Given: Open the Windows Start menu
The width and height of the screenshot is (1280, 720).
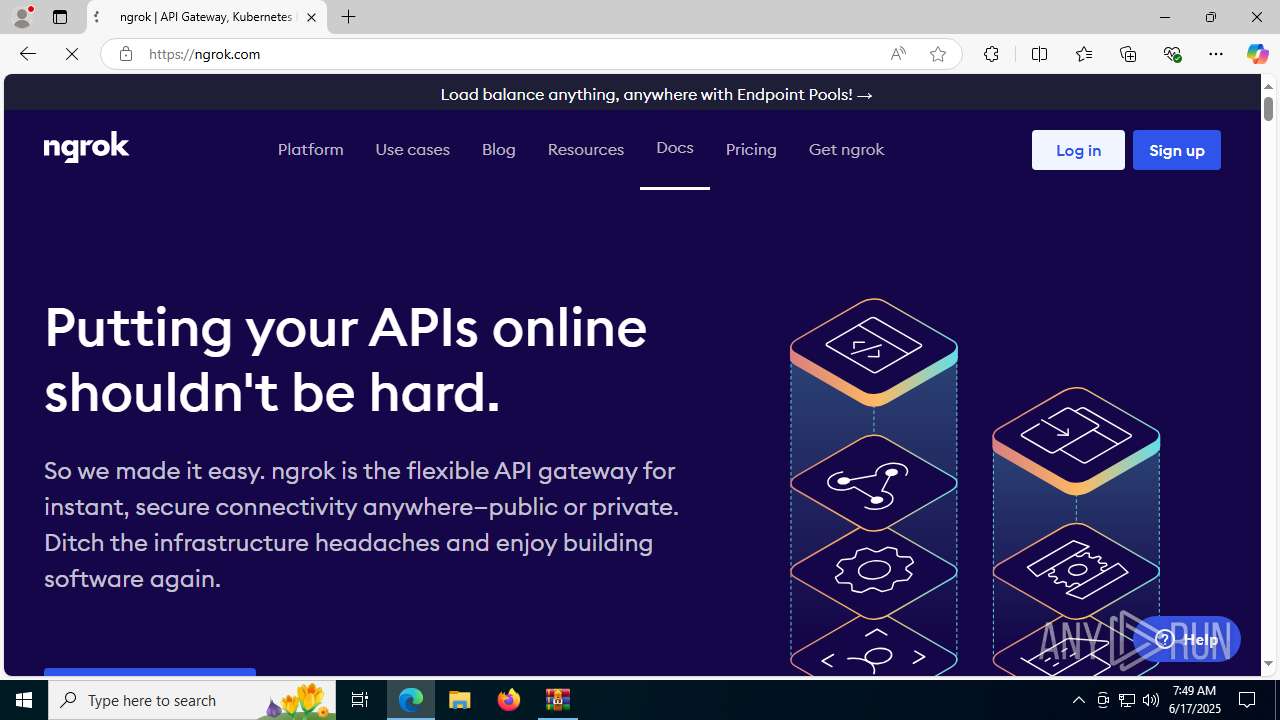Looking at the screenshot, I should pyautogui.click(x=24, y=700).
